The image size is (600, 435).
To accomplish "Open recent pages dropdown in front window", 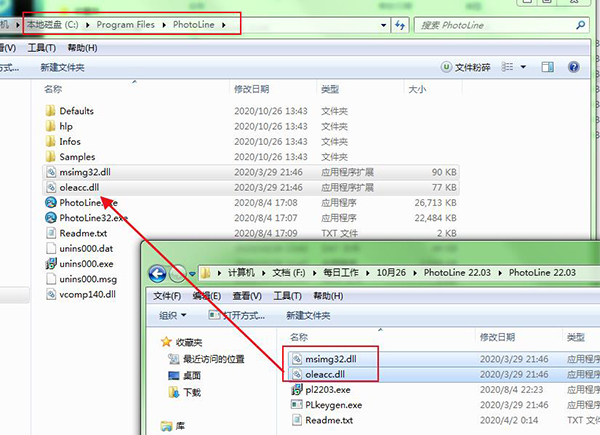I will [192, 274].
